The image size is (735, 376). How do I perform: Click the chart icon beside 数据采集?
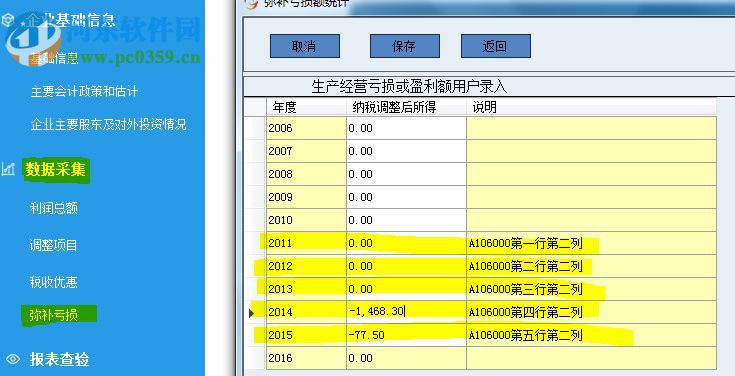tap(8, 170)
